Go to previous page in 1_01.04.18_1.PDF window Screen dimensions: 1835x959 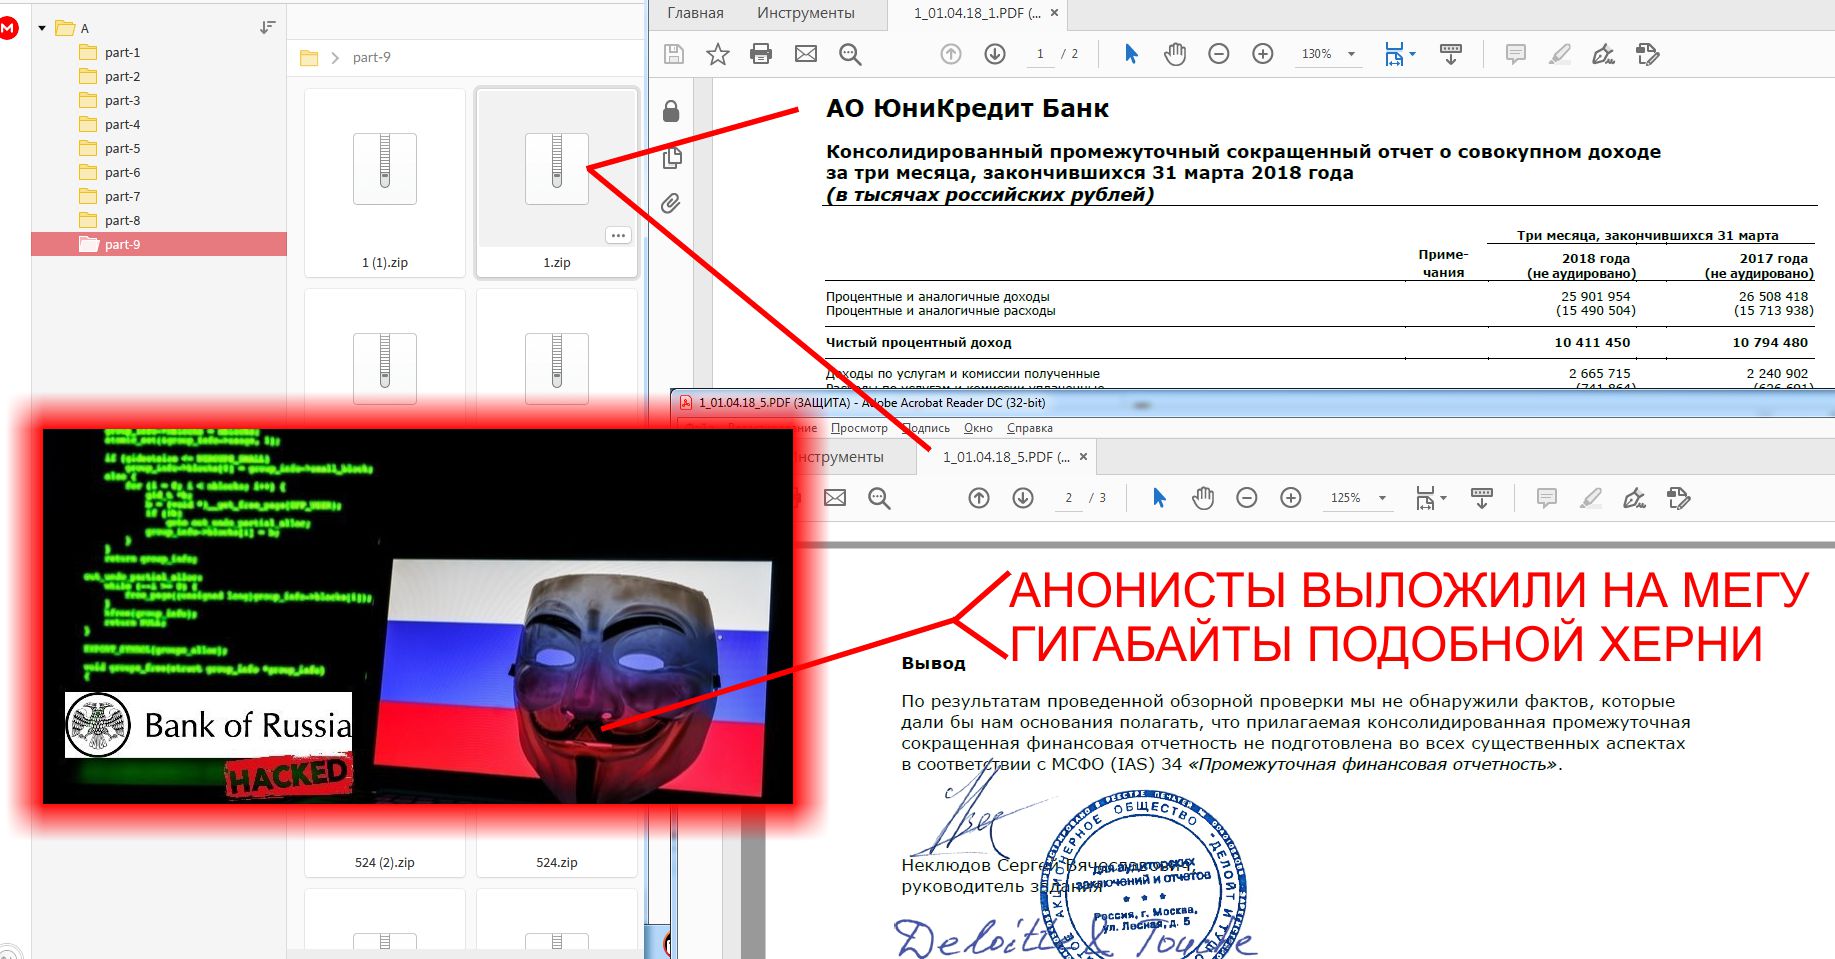pos(951,54)
